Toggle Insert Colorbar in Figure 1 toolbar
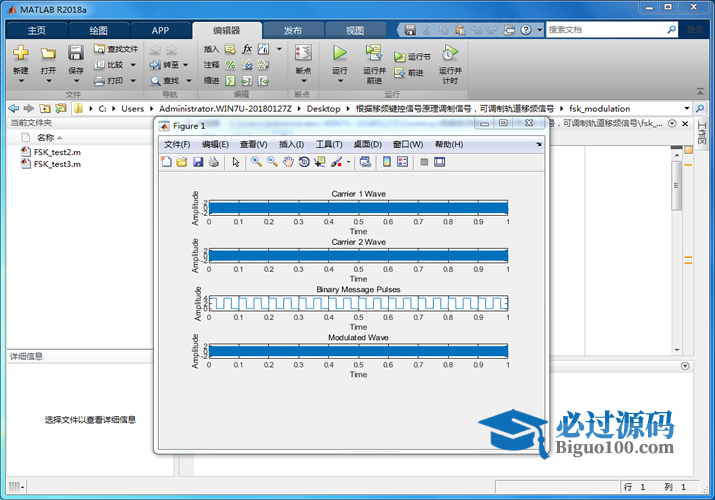This screenshot has width=715, height=500. tap(387, 162)
